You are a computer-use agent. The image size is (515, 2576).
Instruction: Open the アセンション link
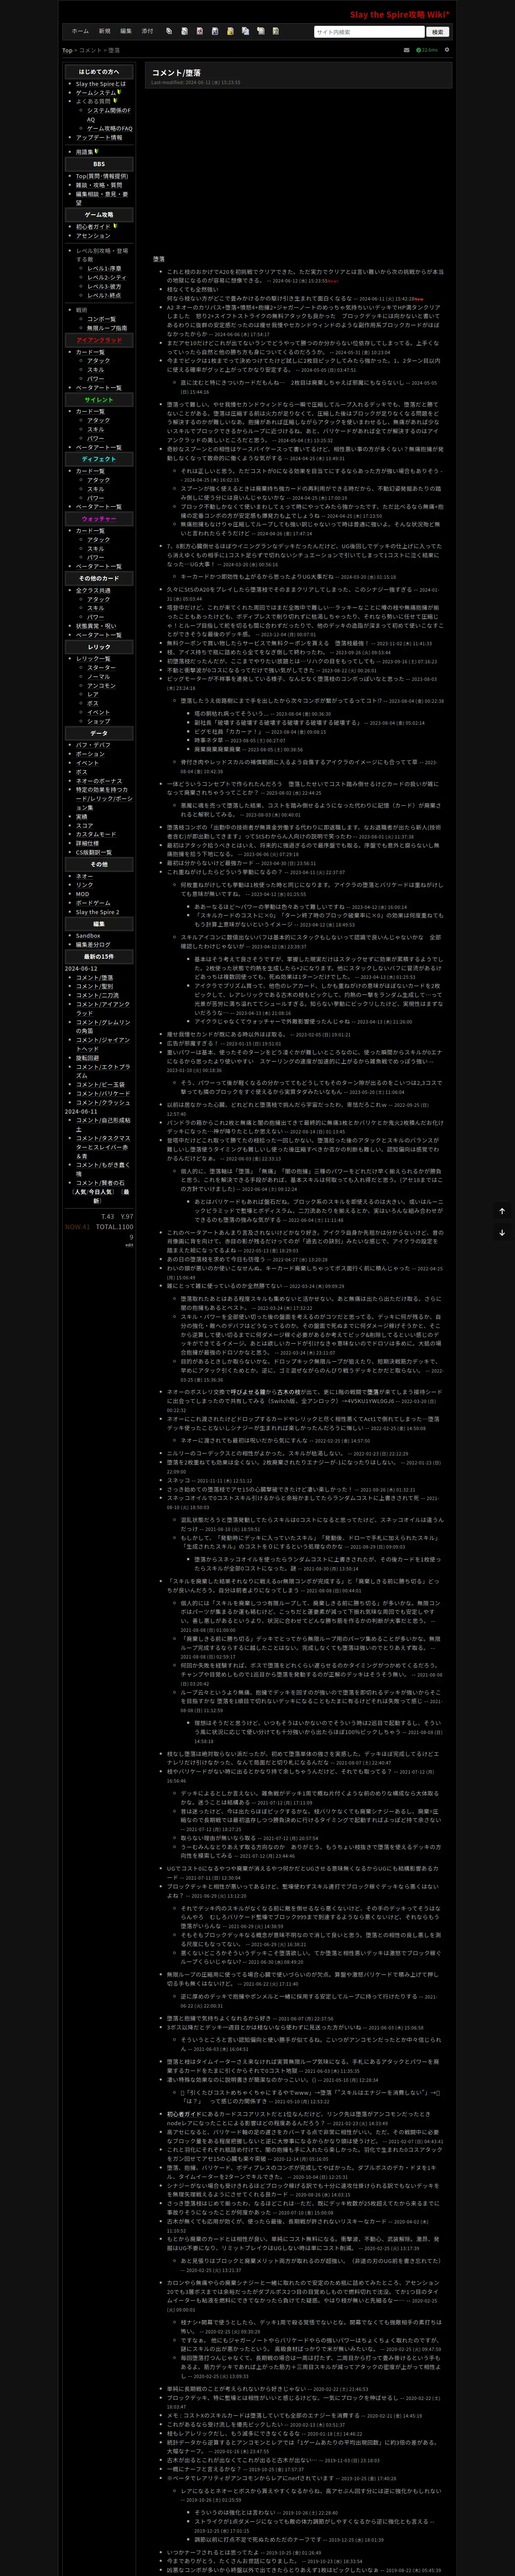pos(93,236)
